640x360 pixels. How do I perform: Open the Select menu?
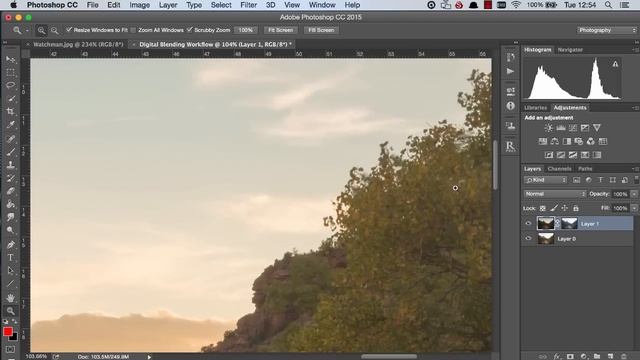pyautogui.click(x=221, y=5)
